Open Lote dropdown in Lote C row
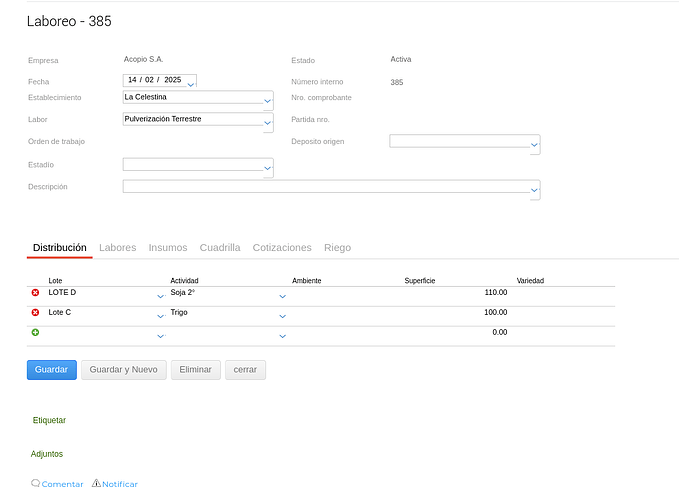 click(161, 316)
